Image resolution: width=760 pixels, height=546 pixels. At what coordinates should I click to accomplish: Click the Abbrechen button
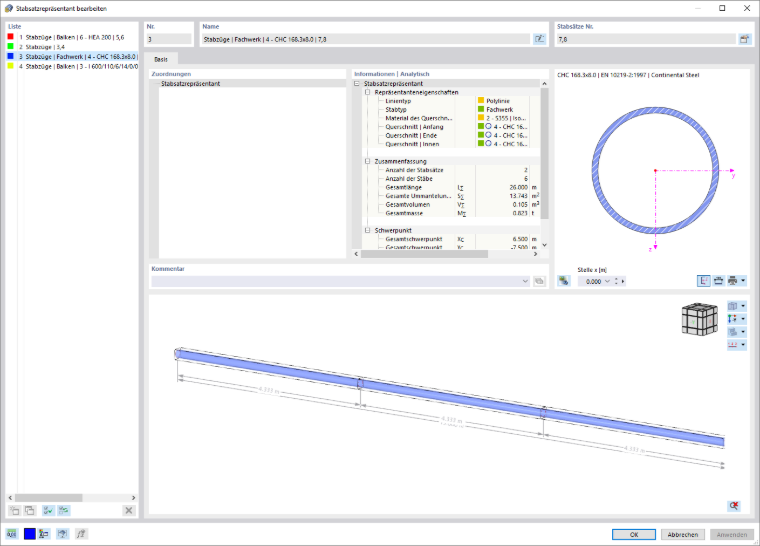point(682,534)
